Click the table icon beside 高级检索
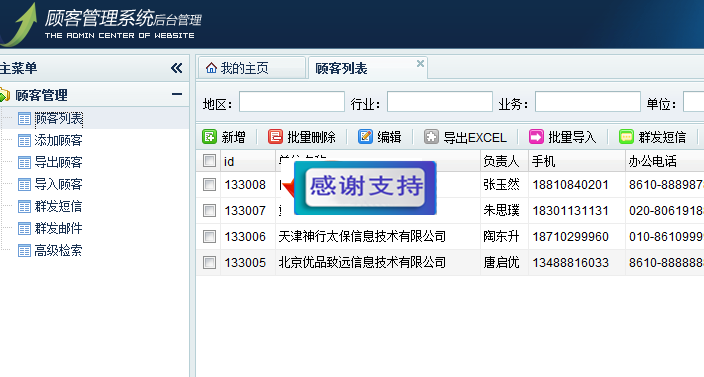Image resolution: width=704 pixels, height=377 pixels. tap(24, 250)
